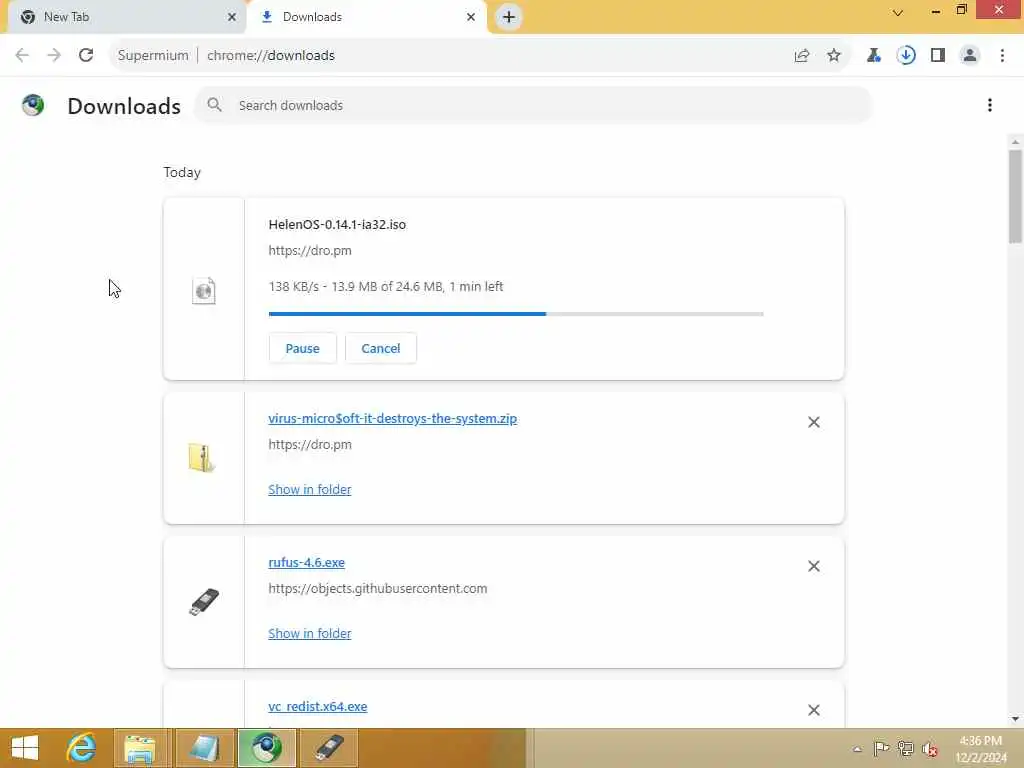Close the Downloads tab

(x=471, y=17)
